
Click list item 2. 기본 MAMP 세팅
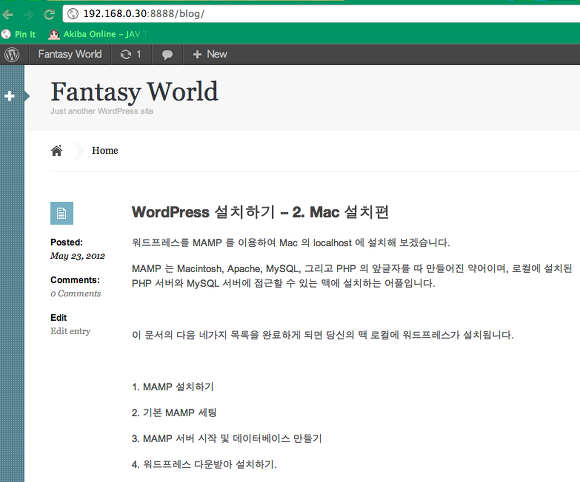pos(174,413)
